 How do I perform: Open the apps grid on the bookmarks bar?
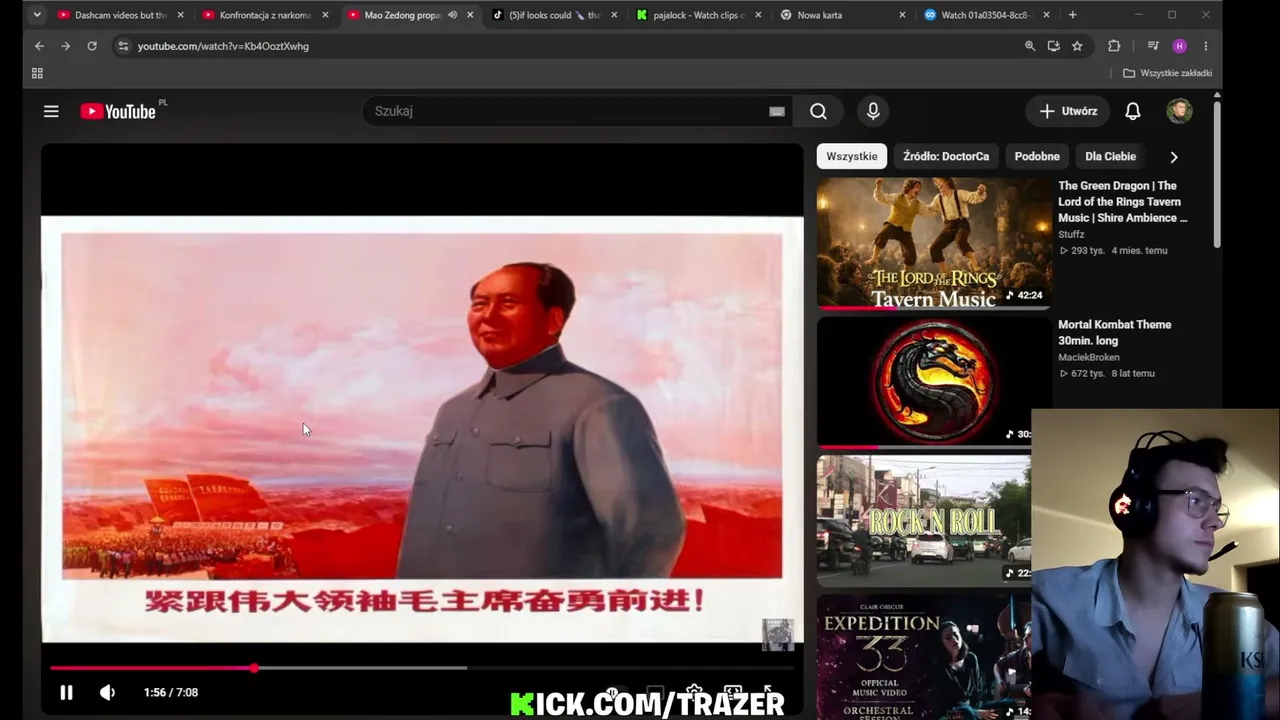37,73
